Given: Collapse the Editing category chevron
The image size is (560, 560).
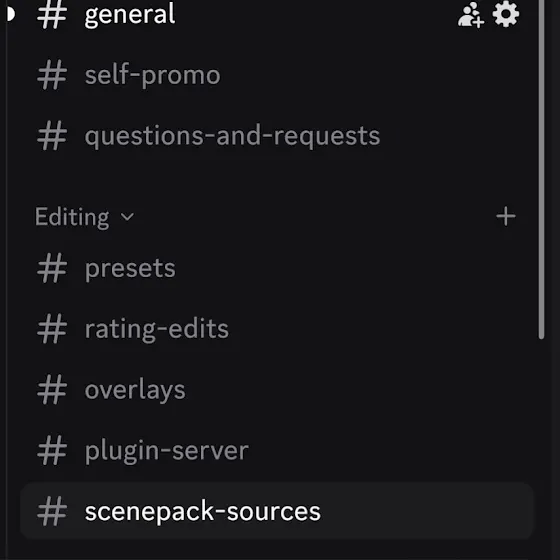Looking at the screenshot, I should [x=127, y=217].
